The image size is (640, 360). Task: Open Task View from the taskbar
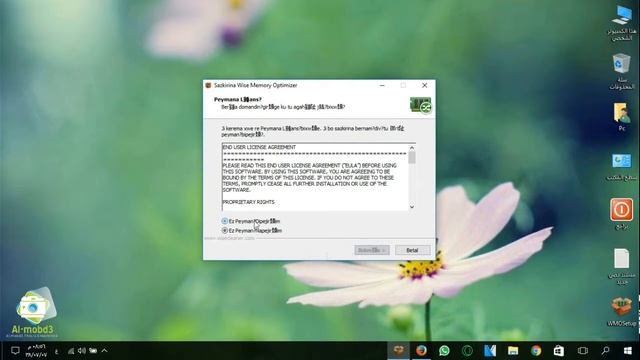[583, 351]
